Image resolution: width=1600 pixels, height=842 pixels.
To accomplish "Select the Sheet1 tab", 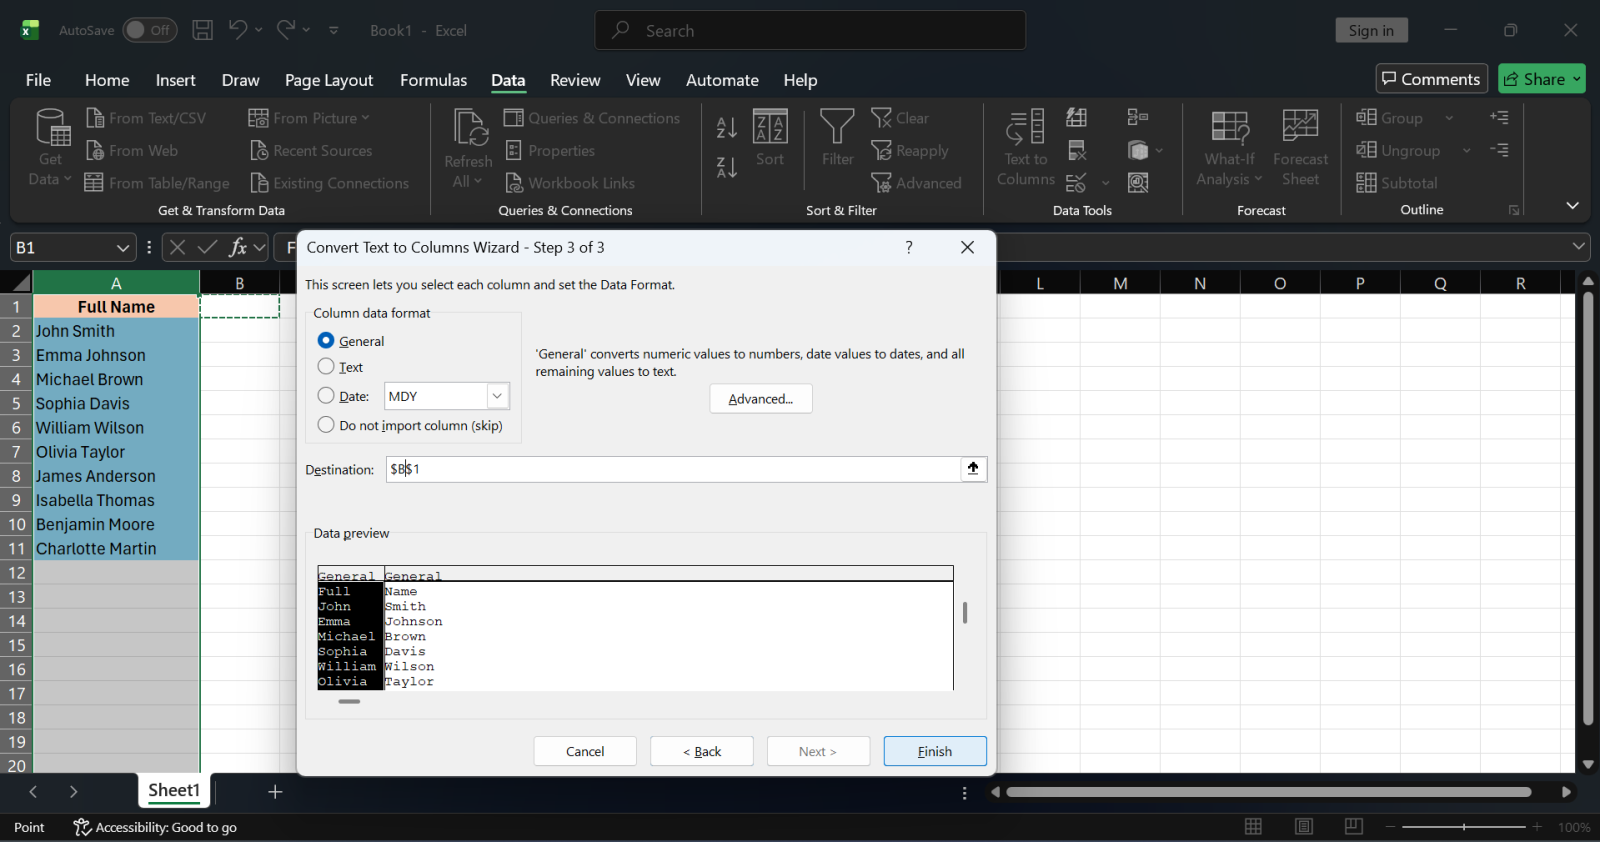I will pyautogui.click(x=174, y=790).
